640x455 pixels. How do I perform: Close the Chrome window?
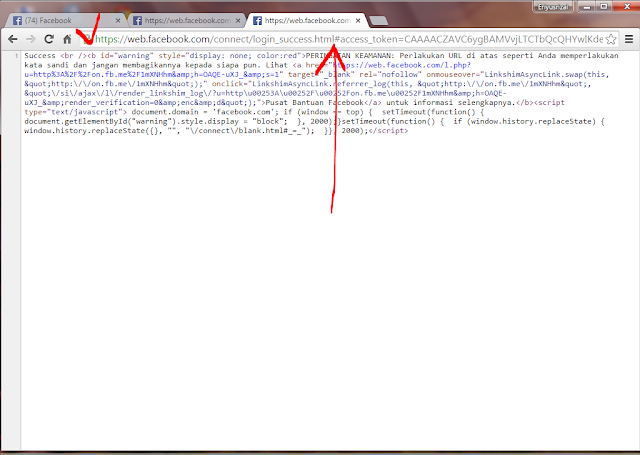click(x=627, y=7)
